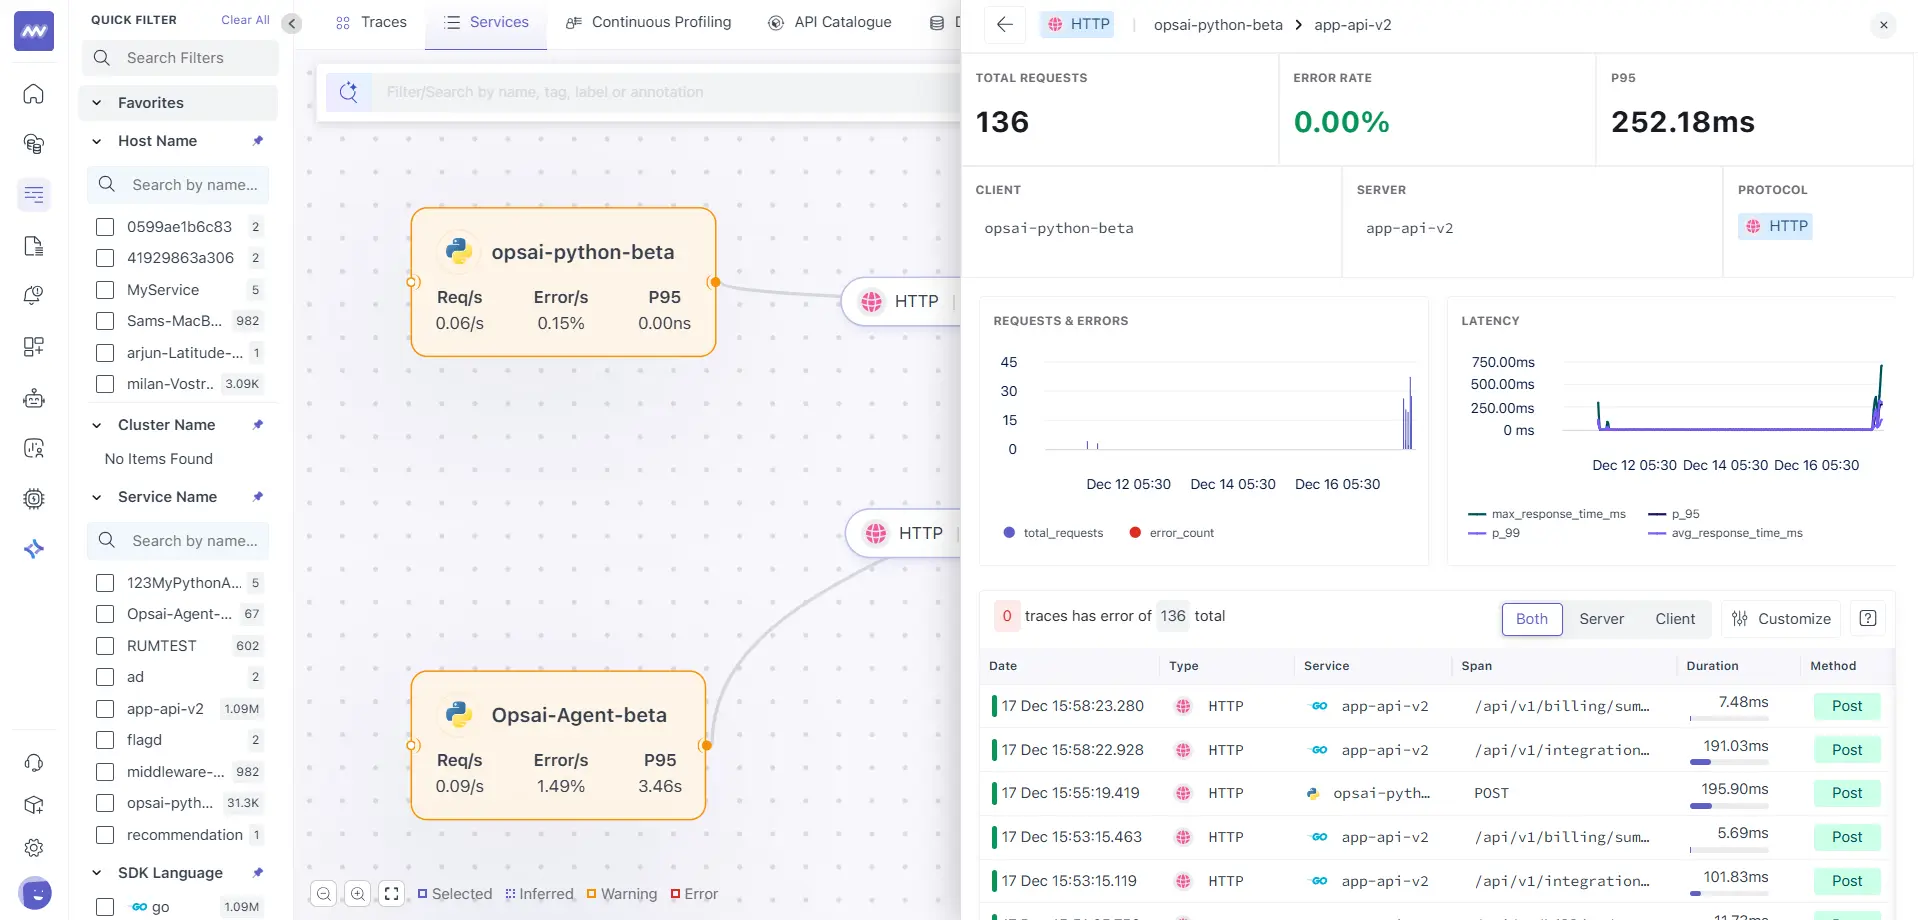
Task: Tick the RUMTEST service checkbox
Action: coord(105,646)
